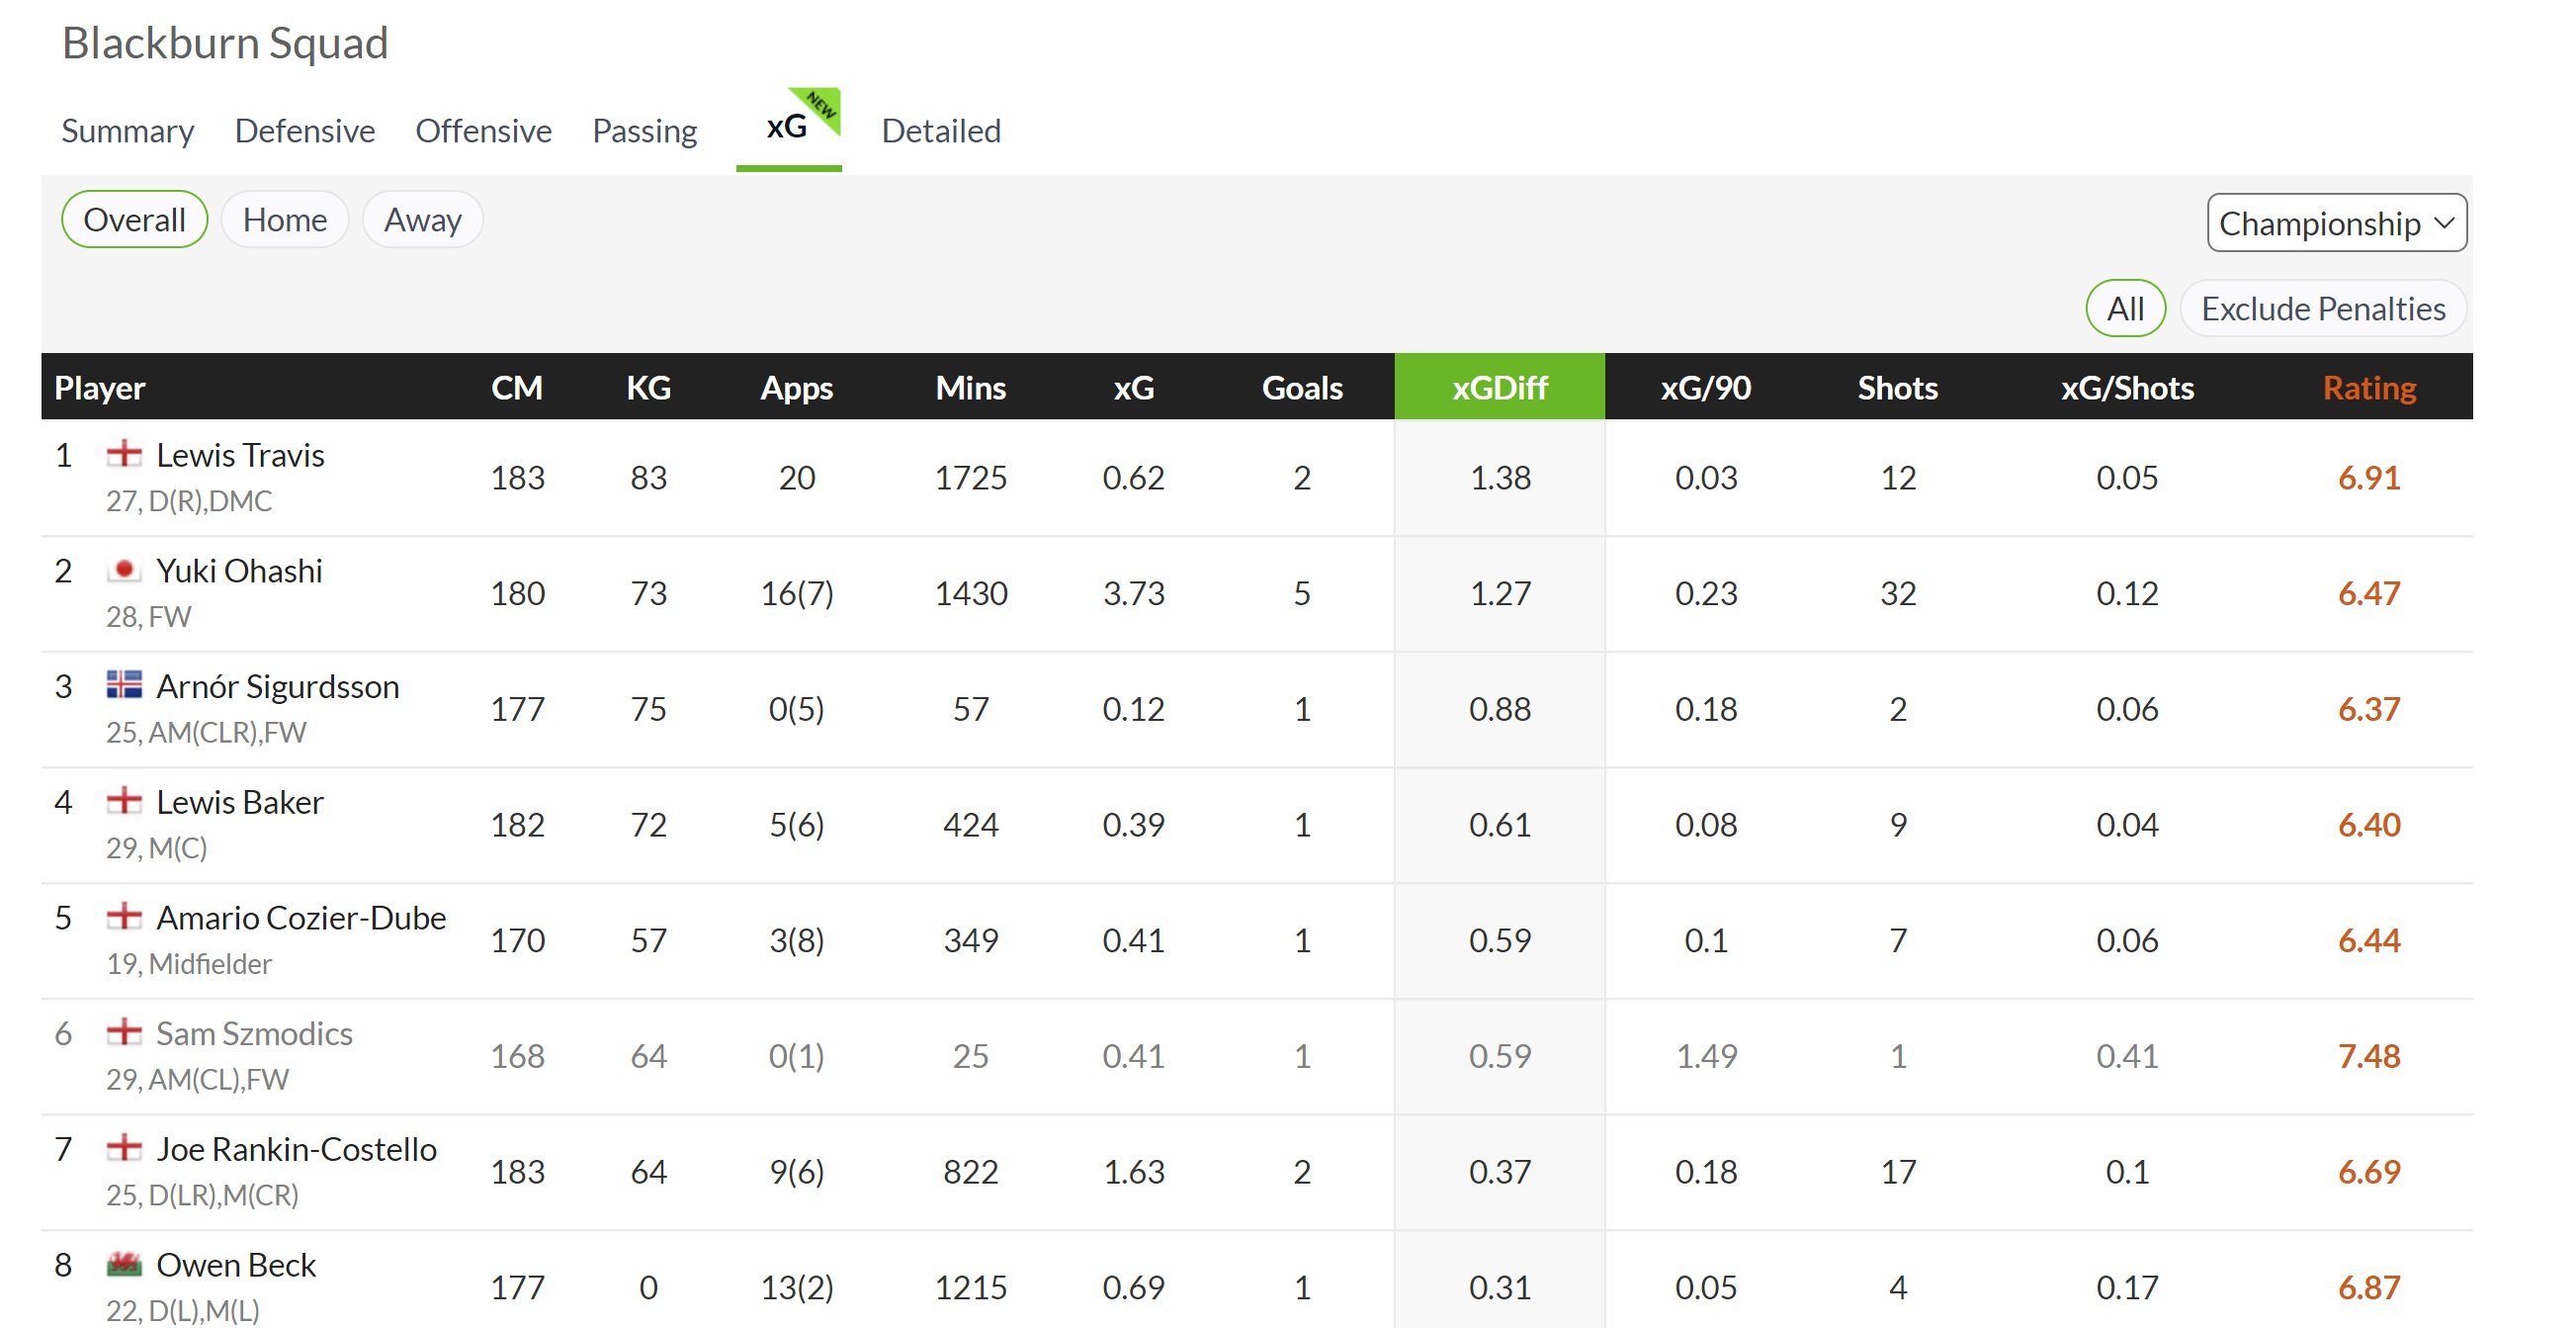This screenshot has width=2576, height=1328.
Task: Click Yuki Ohashi apps value 16(7)
Action: (797, 593)
